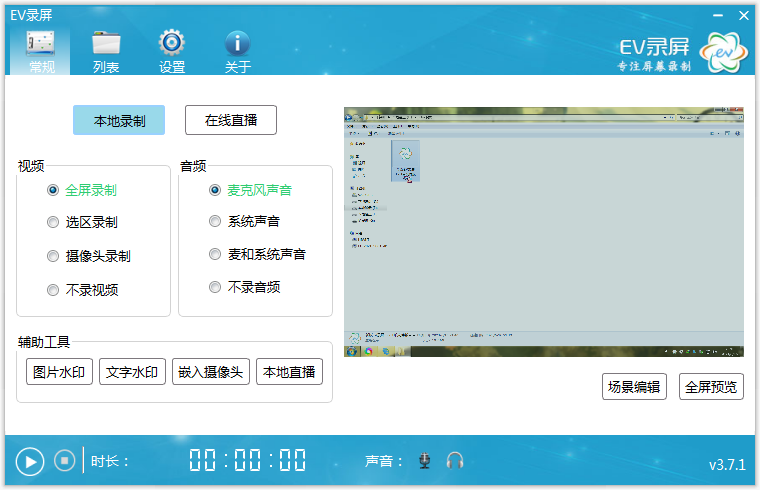Image resolution: width=760 pixels, height=490 pixels.
Task: Open the 图片水印 tool
Action: pos(59,372)
